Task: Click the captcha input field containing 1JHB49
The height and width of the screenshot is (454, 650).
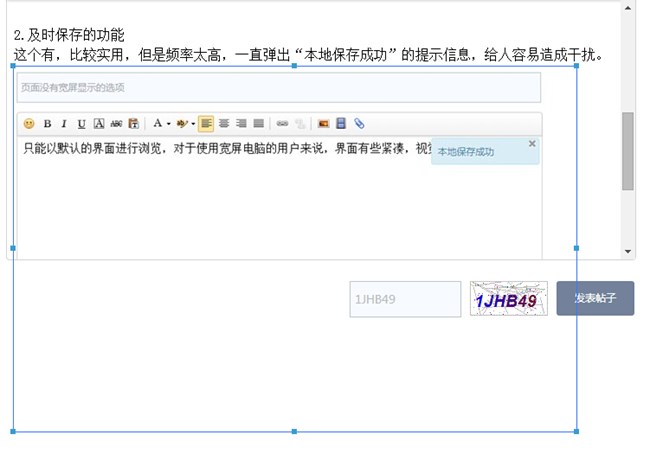Action: point(405,299)
